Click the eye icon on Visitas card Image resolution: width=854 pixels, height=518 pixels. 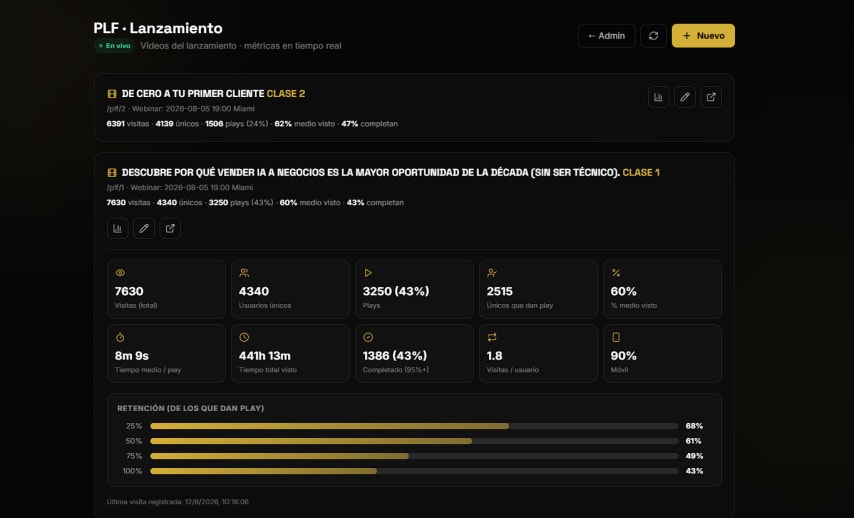point(120,272)
